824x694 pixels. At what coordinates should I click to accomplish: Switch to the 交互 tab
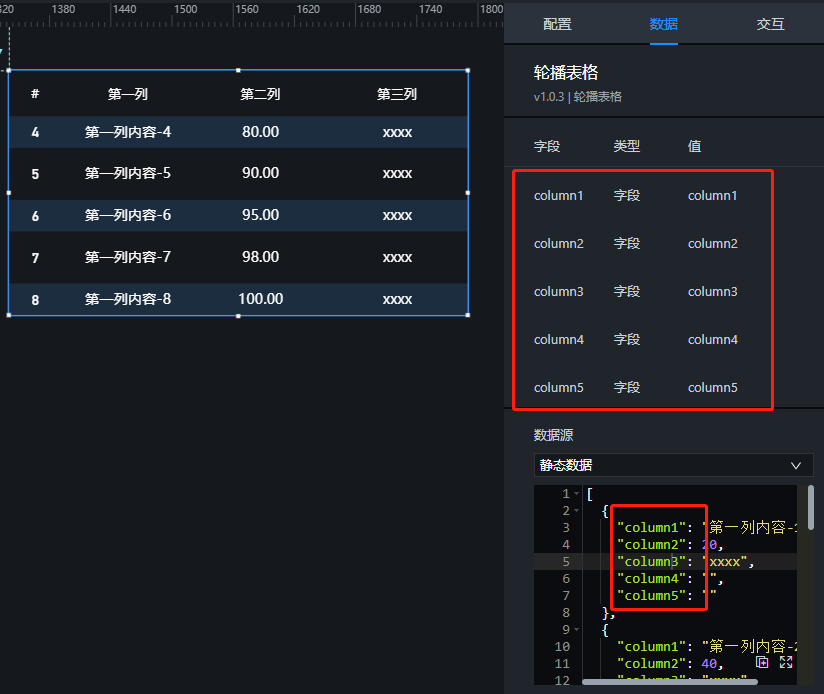tap(770, 24)
